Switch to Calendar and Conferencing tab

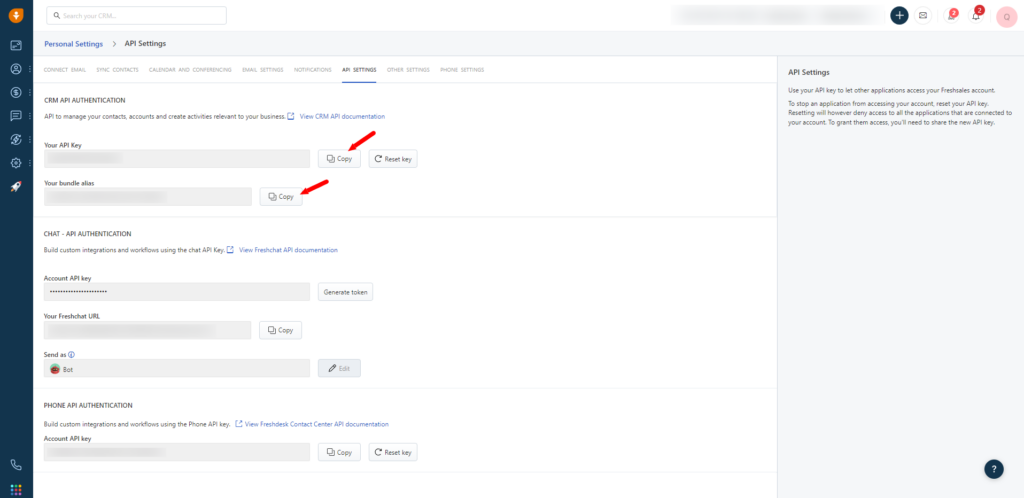(190, 70)
